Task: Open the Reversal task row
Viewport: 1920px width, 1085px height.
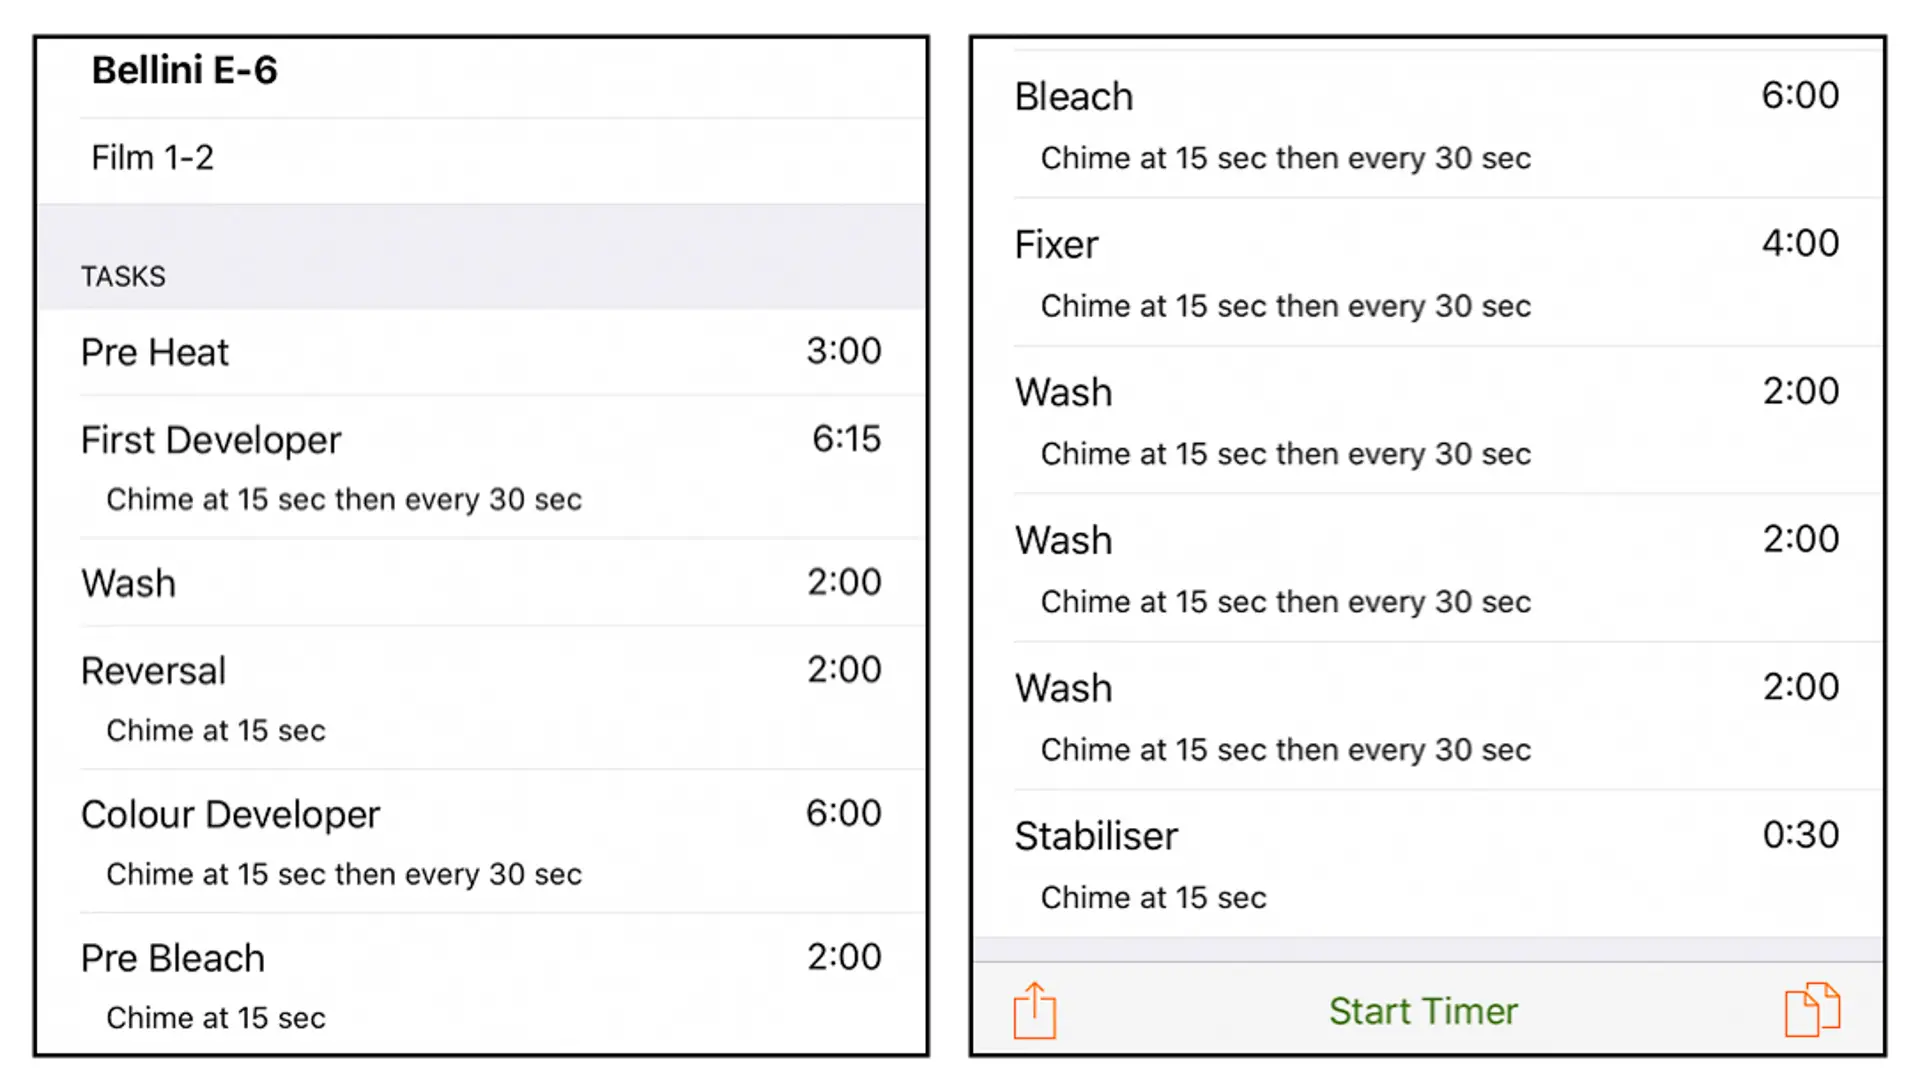Action: [x=481, y=698]
